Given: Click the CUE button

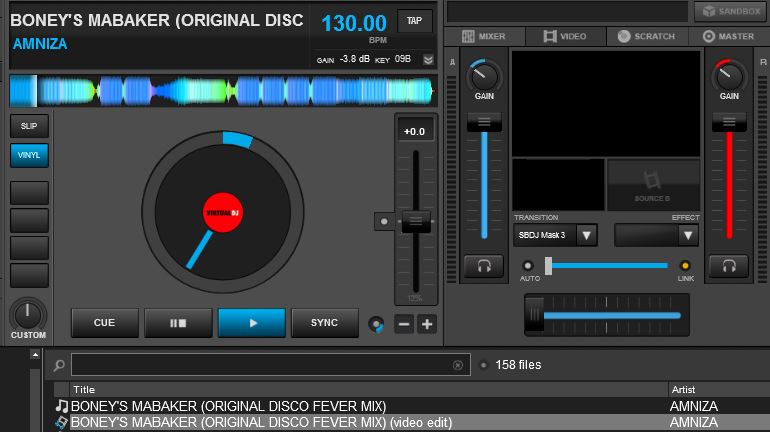Looking at the screenshot, I should coord(105,323).
